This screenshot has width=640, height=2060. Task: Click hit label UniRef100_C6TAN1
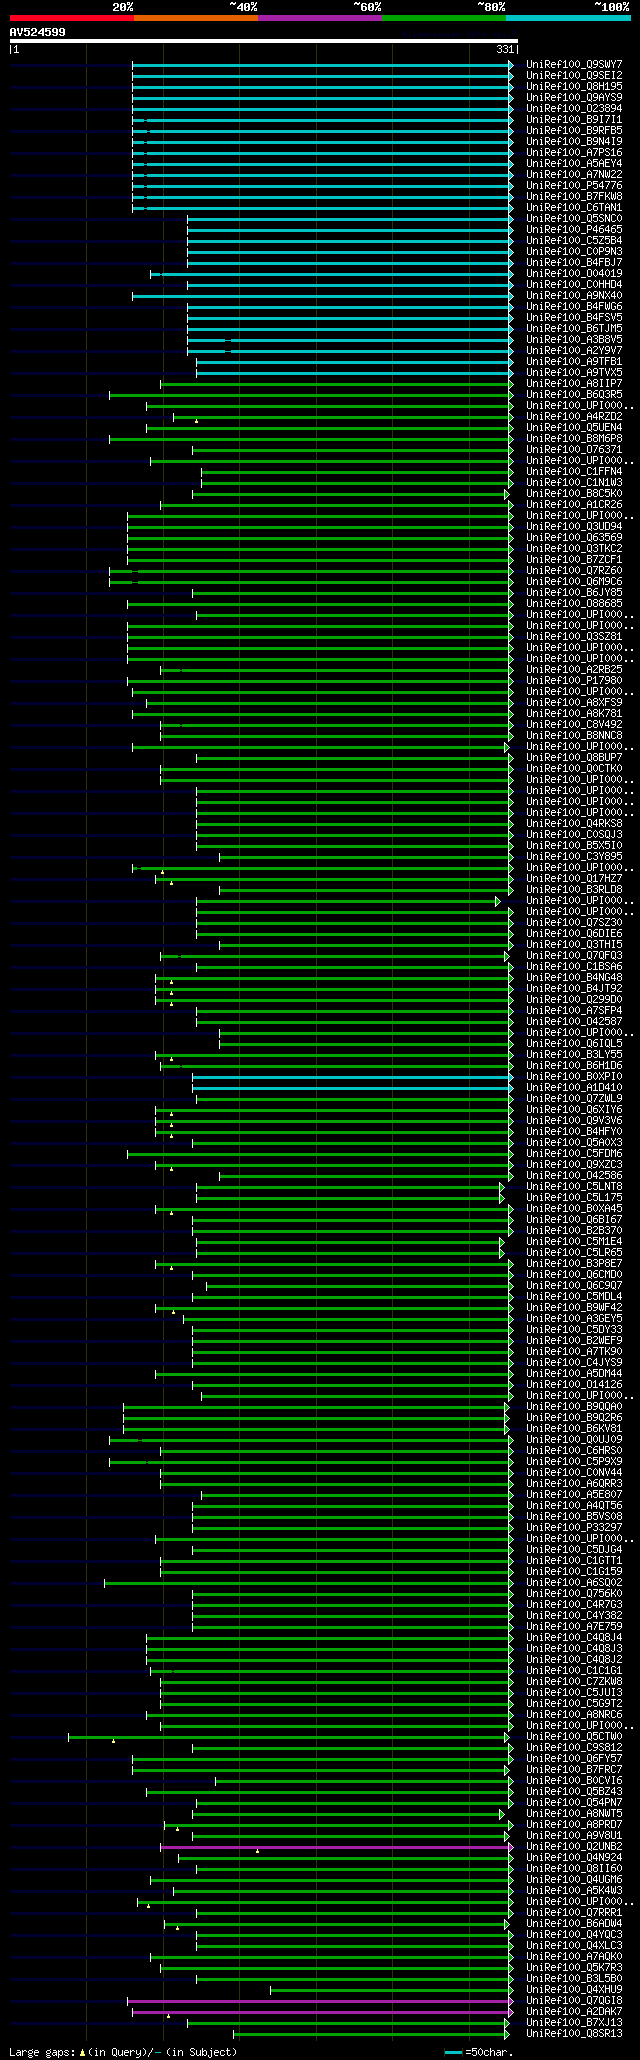(574, 208)
